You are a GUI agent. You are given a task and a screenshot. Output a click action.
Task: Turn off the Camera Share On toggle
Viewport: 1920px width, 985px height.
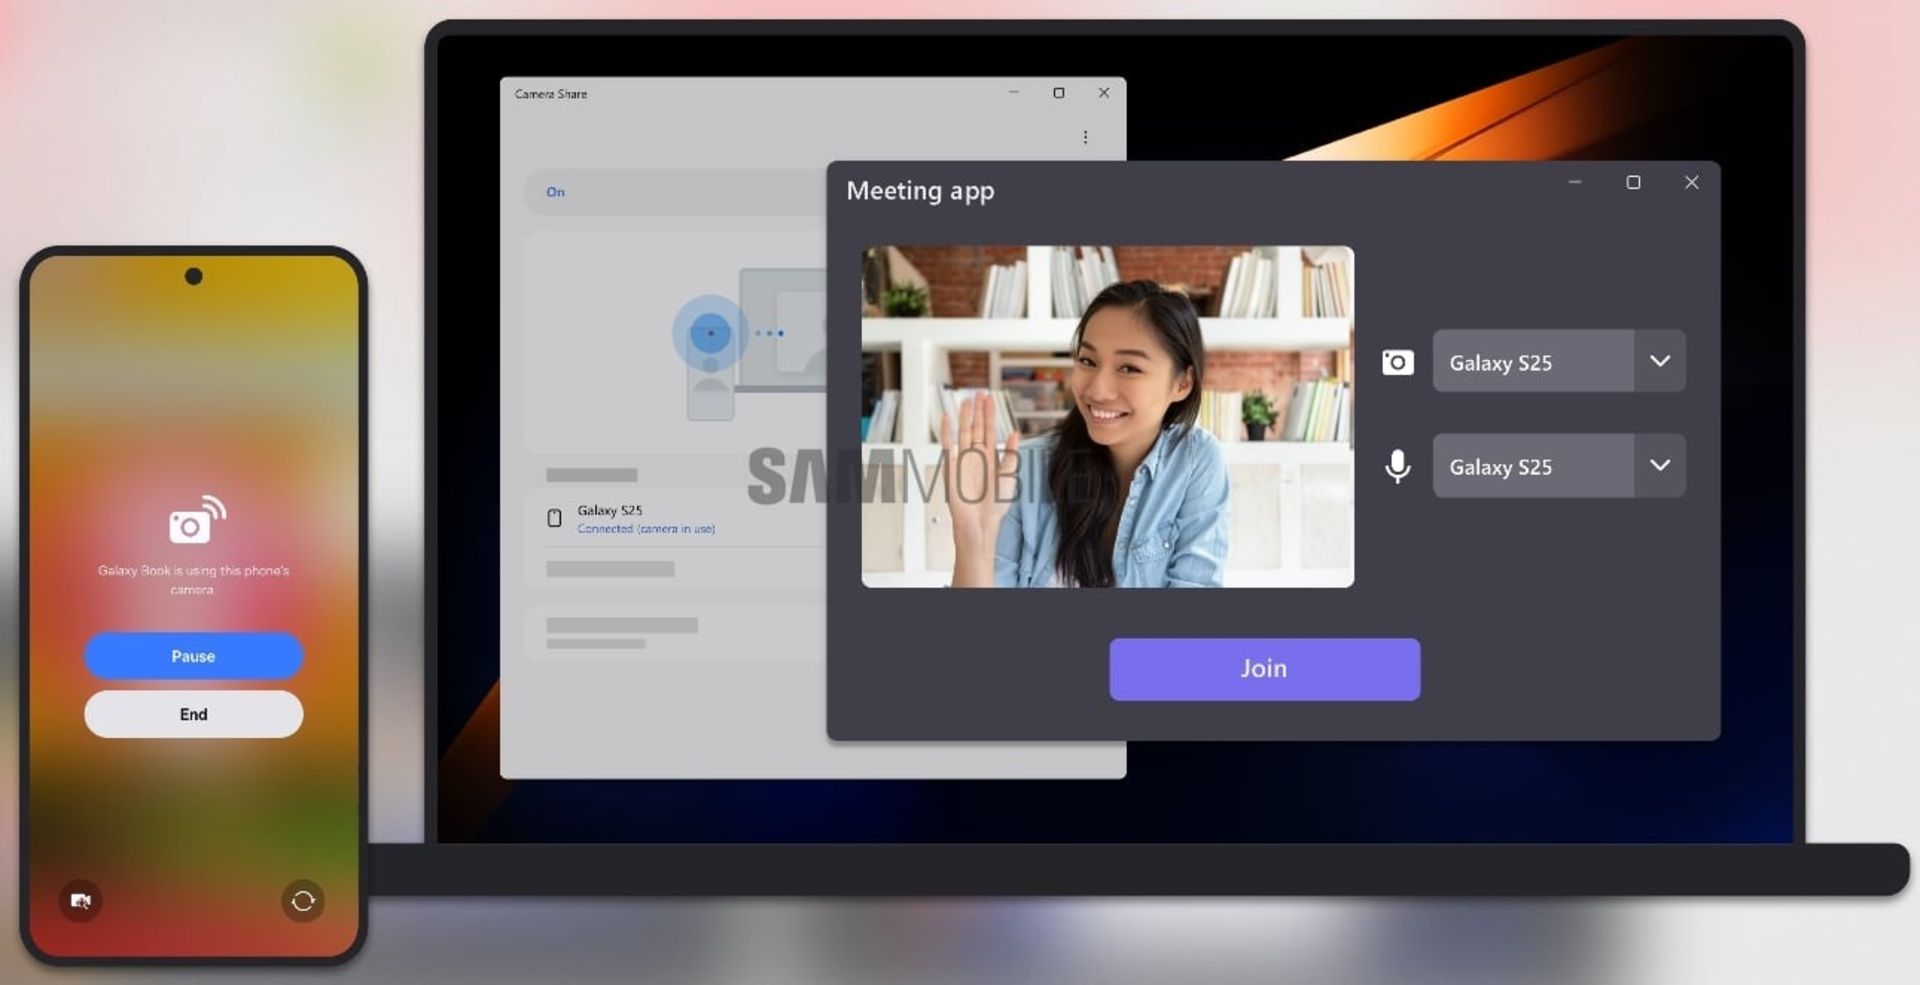pyautogui.click(x=556, y=191)
